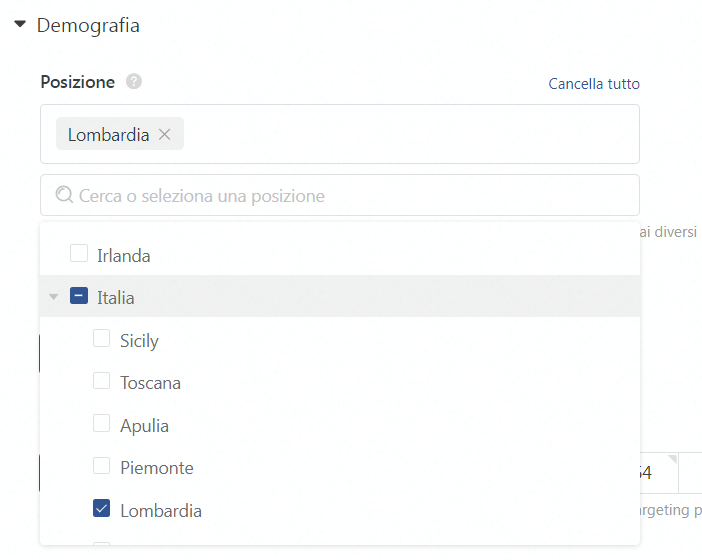Remove the Lombardia tag with the X icon
This screenshot has width=702, height=560.
pyautogui.click(x=164, y=134)
